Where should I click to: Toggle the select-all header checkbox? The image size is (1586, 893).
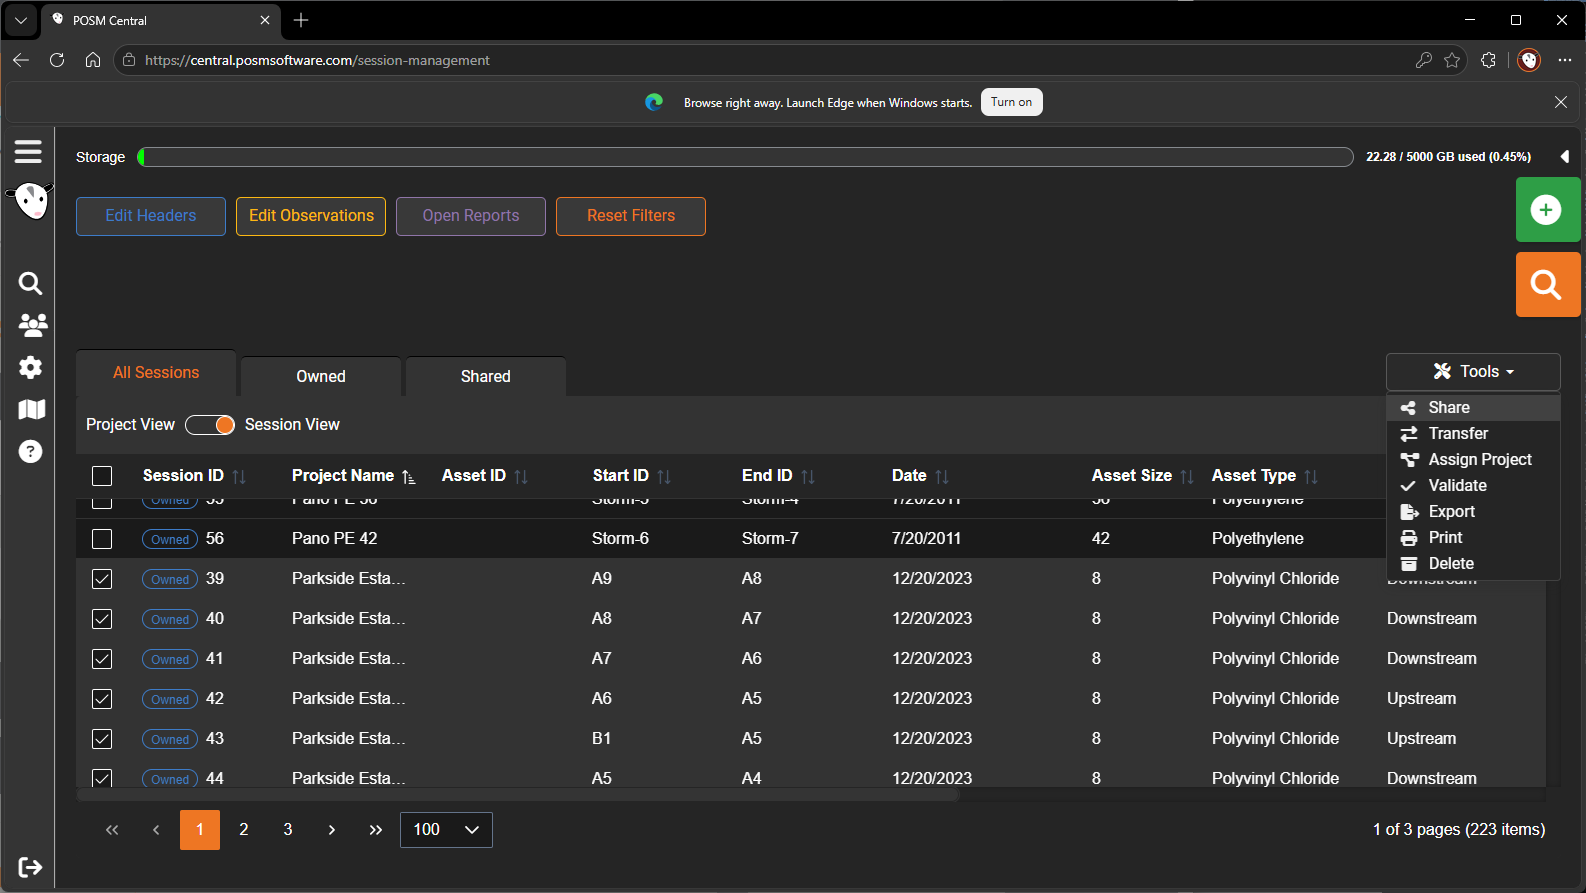(x=102, y=476)
